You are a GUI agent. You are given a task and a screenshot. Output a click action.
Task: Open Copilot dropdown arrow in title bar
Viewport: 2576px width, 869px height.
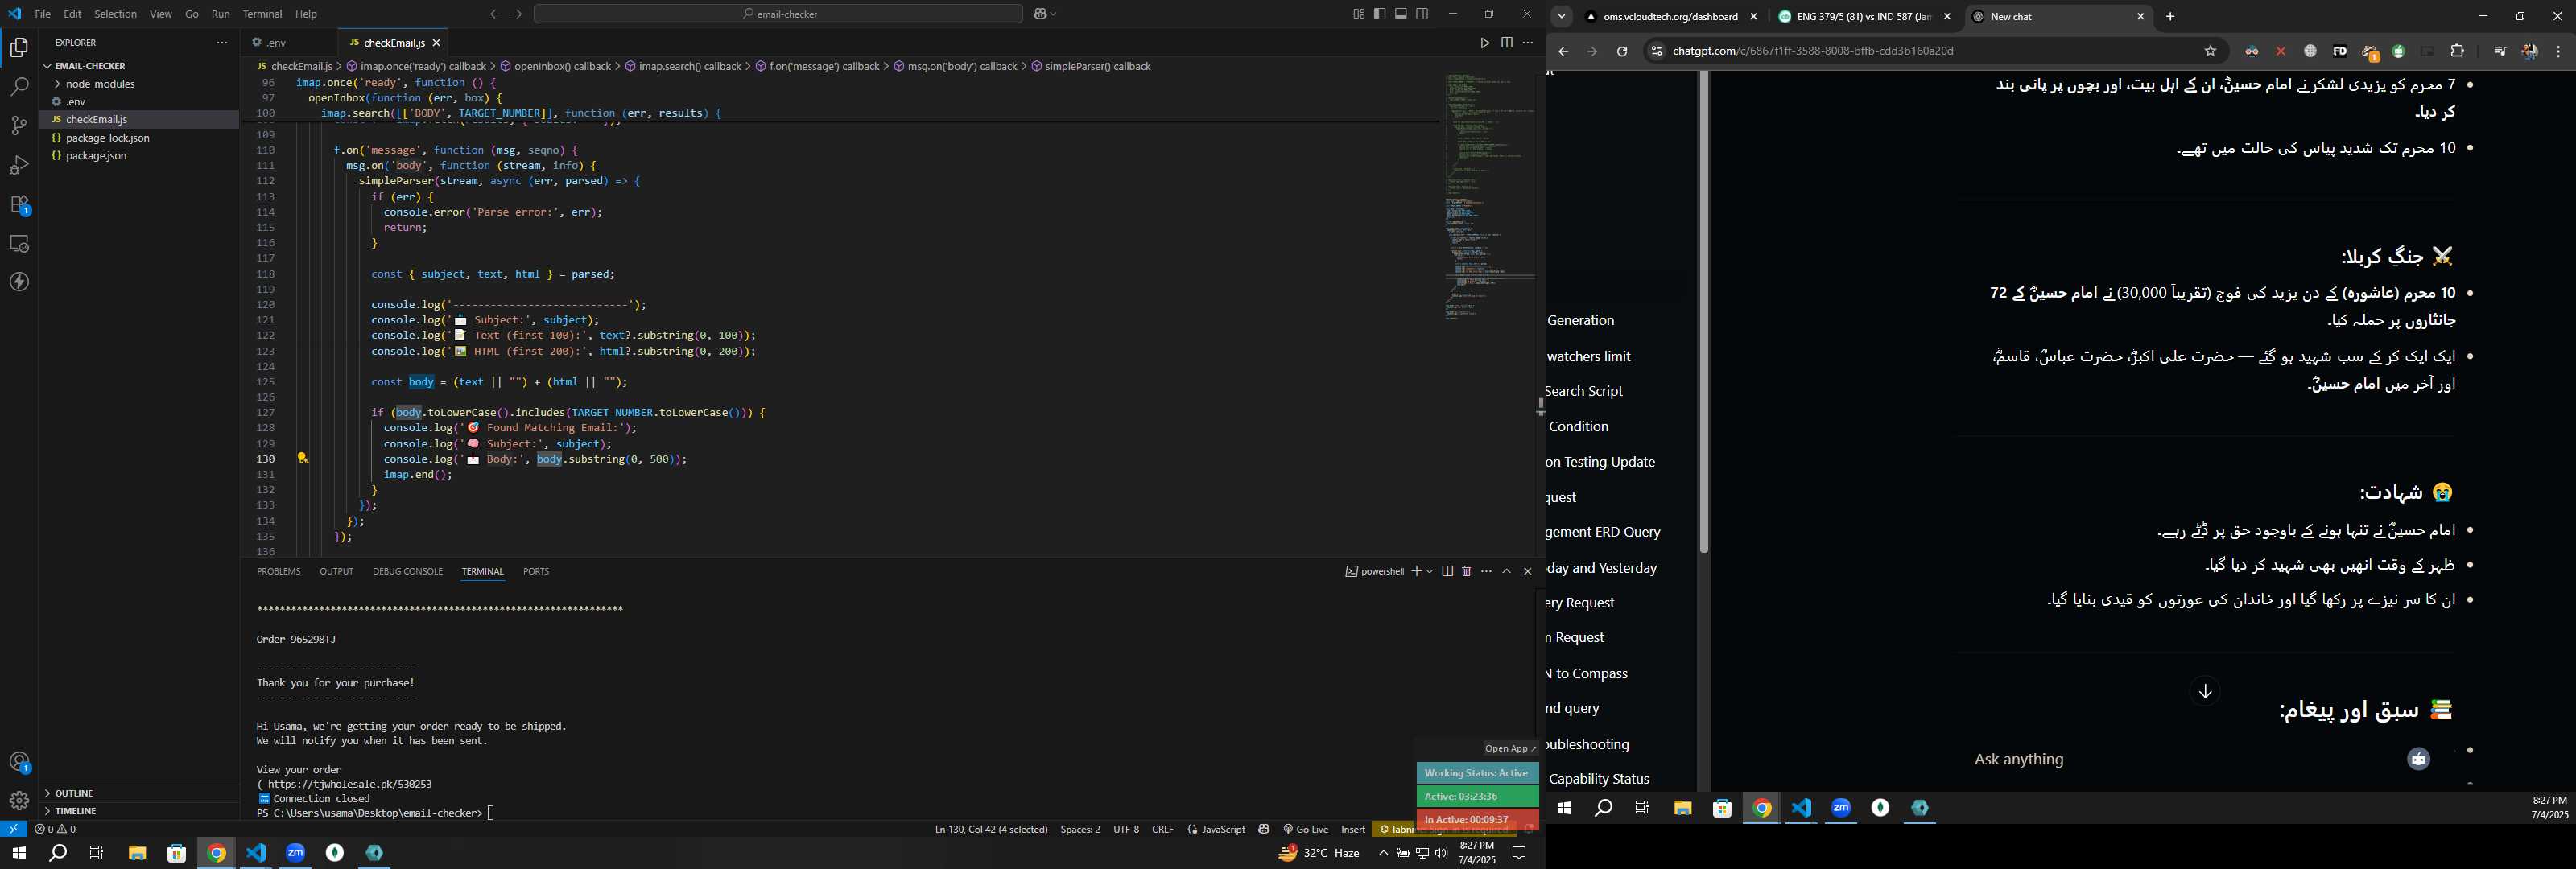pos(1054,14)
